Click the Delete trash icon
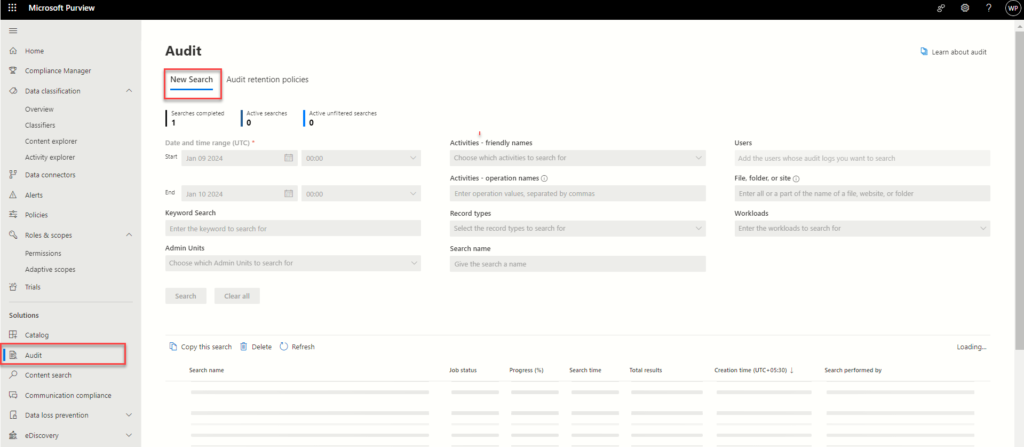1024x447 pixels. pyautogui.click(x=244, y=347)
